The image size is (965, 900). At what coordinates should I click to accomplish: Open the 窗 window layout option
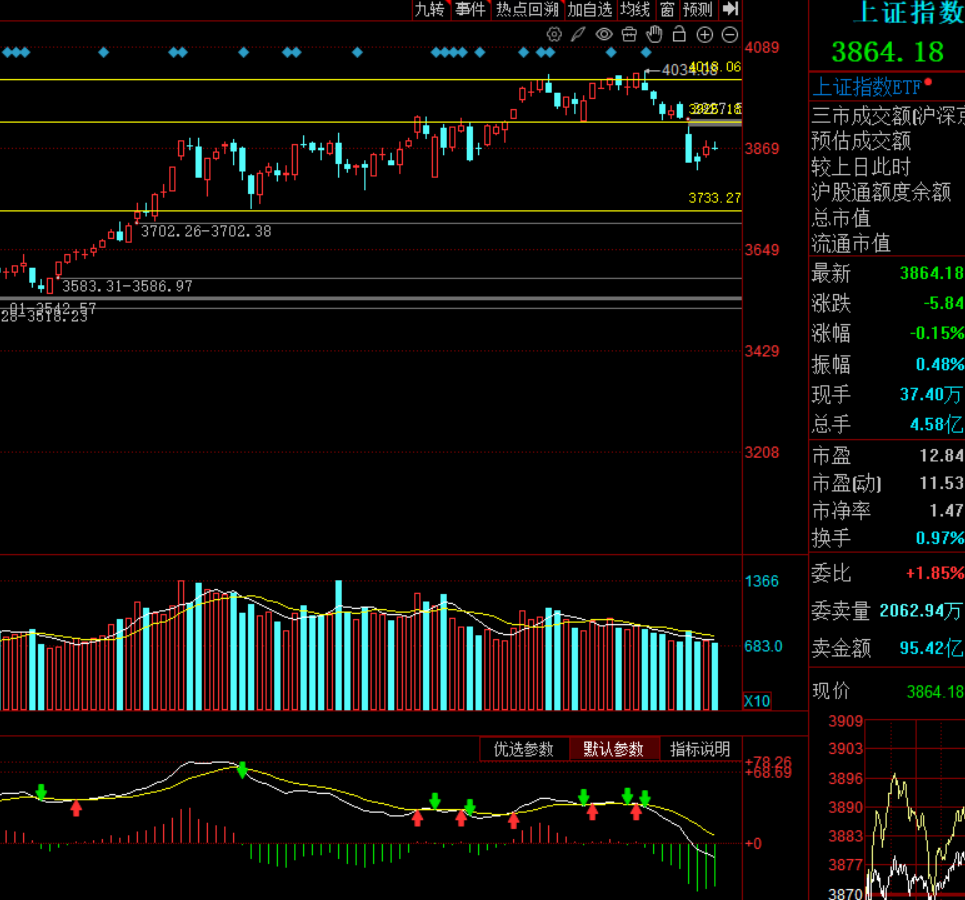[x=667, y=9]
